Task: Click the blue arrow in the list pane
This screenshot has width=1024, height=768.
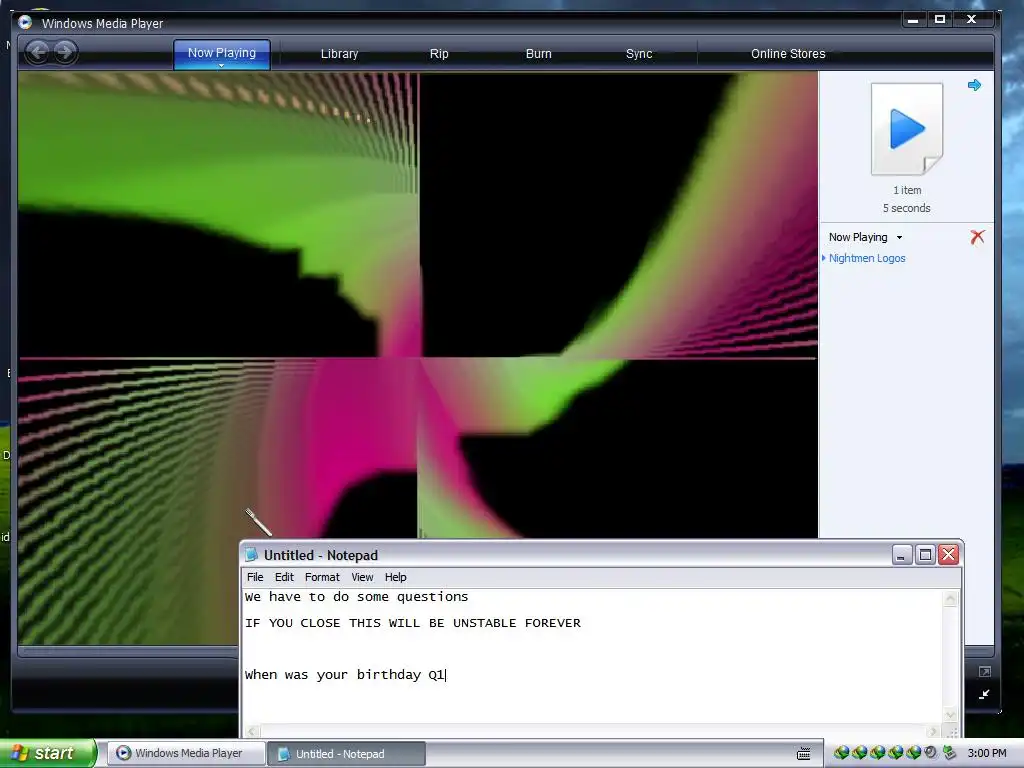Action: 974,85
